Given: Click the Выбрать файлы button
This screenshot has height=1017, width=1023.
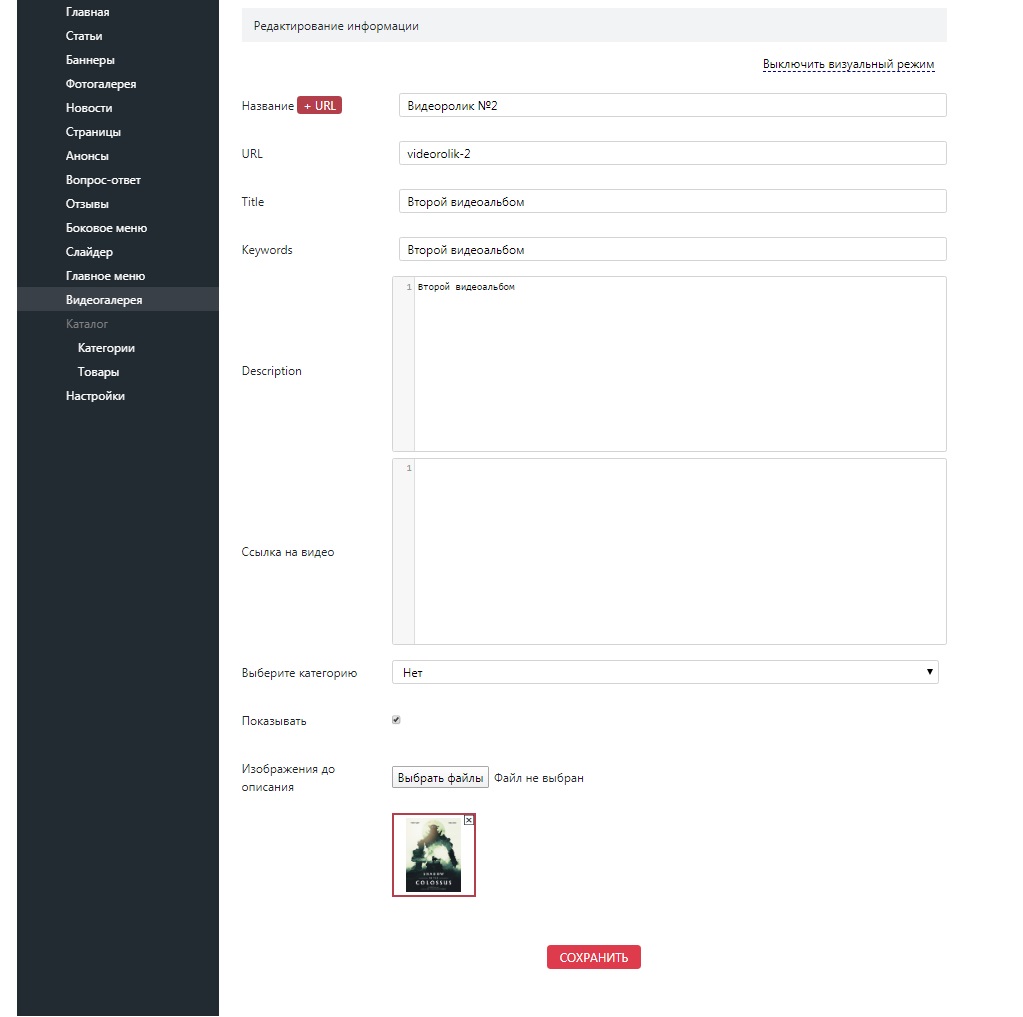Looking at the screenshot, I should [x=440, y=778].
